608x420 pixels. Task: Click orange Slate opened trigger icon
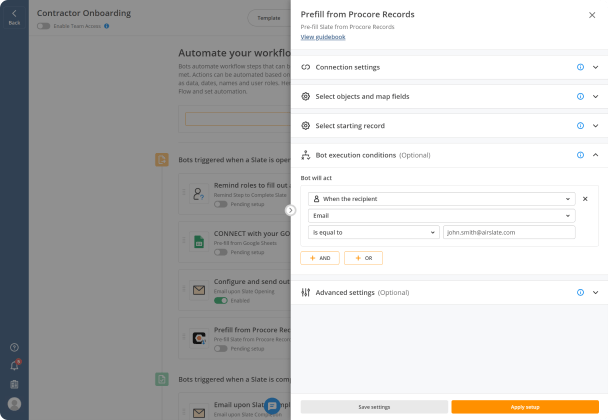(162, 159)
